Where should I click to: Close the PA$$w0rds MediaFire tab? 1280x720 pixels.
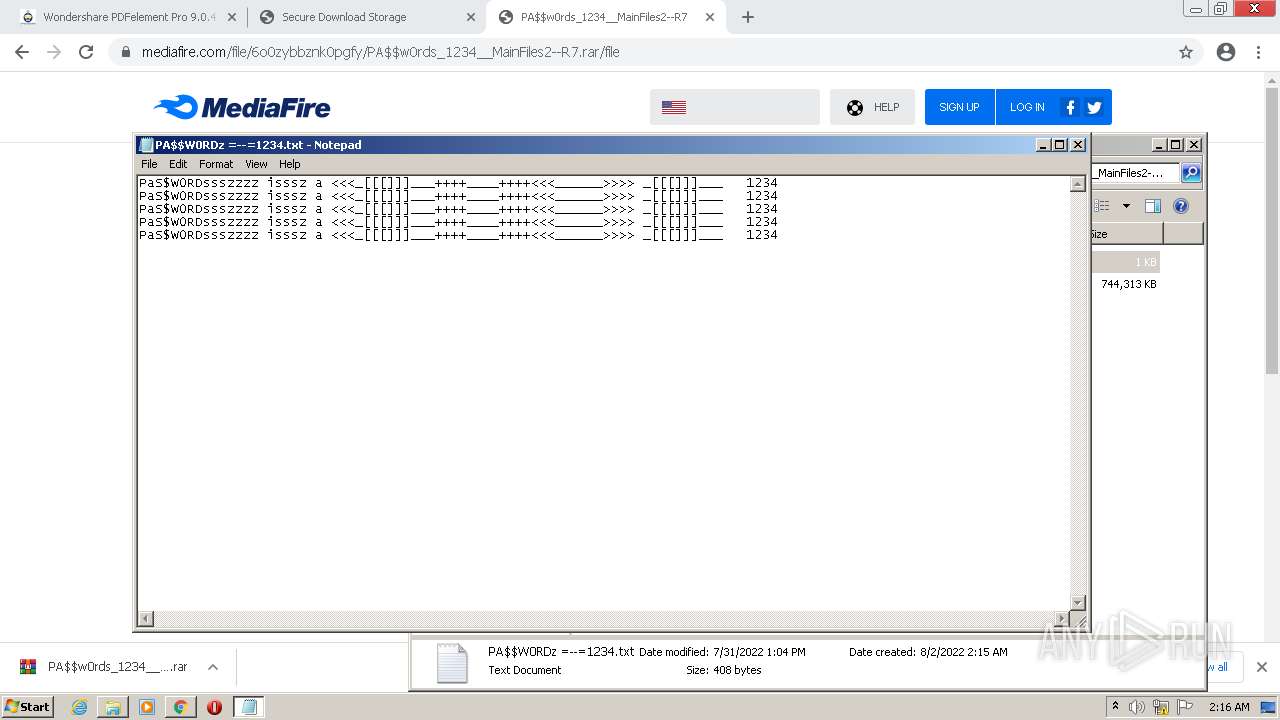(x=710, y=17)
